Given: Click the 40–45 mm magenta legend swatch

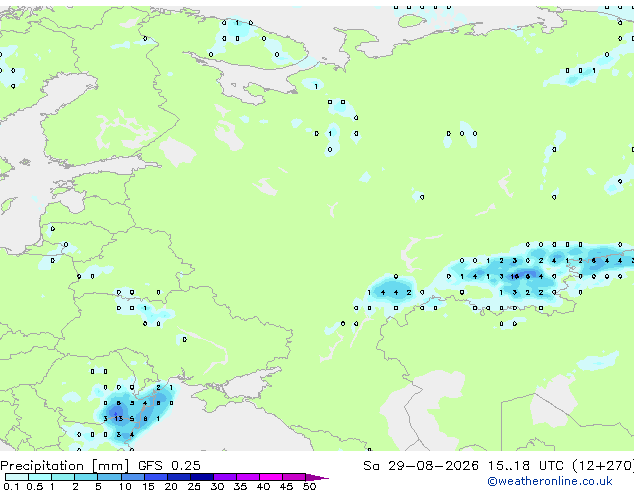Looking at the screenshot, I should 271,477.
